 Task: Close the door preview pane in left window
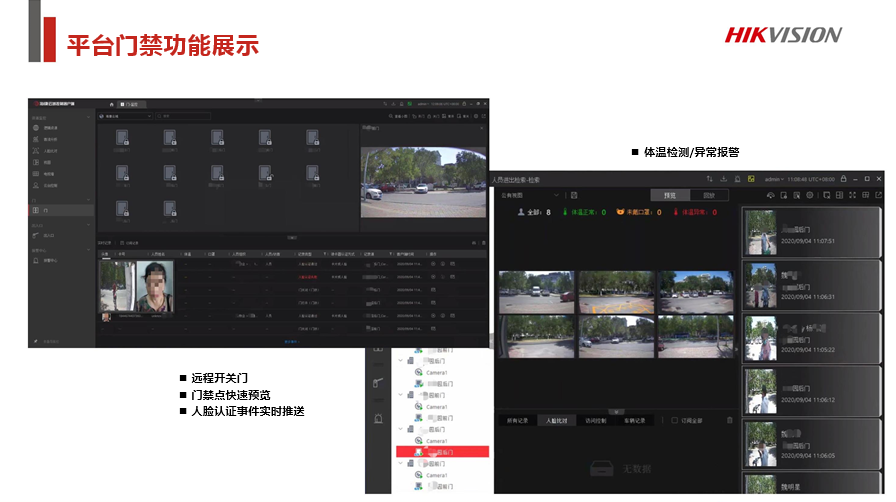tap(482, 128)
